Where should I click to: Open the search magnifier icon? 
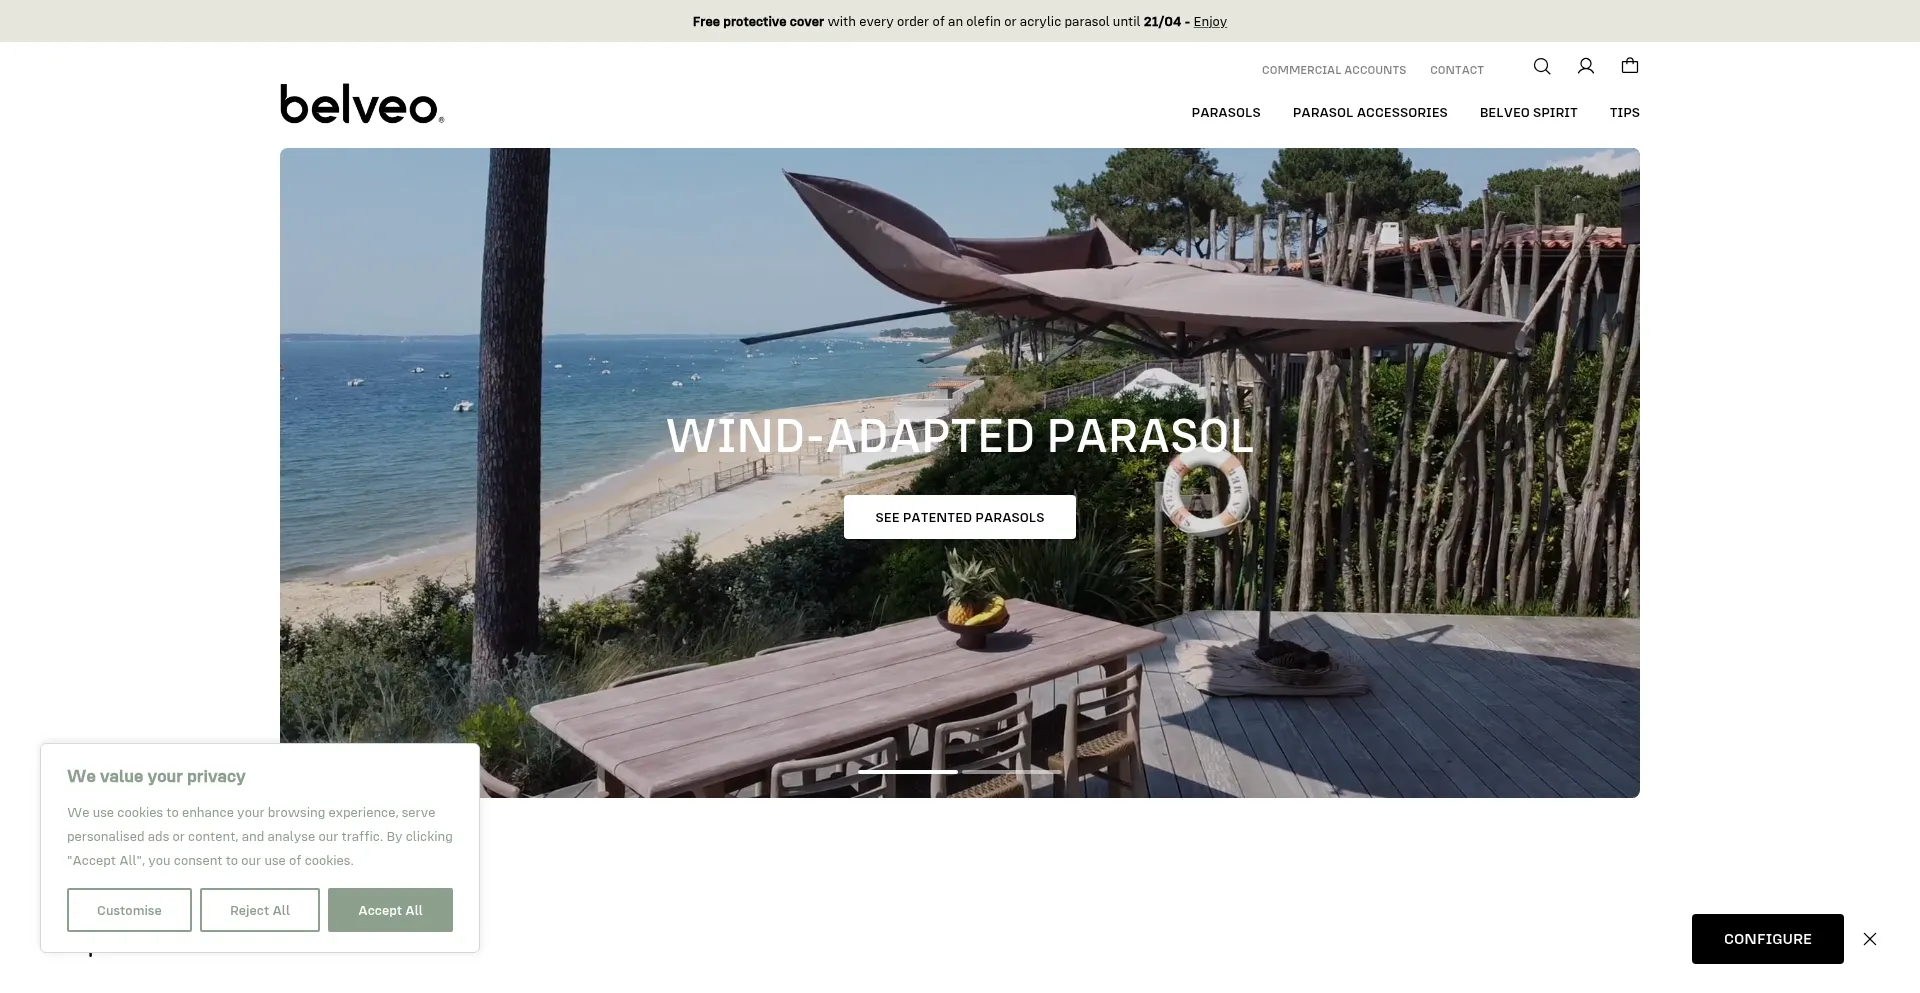1542,66
